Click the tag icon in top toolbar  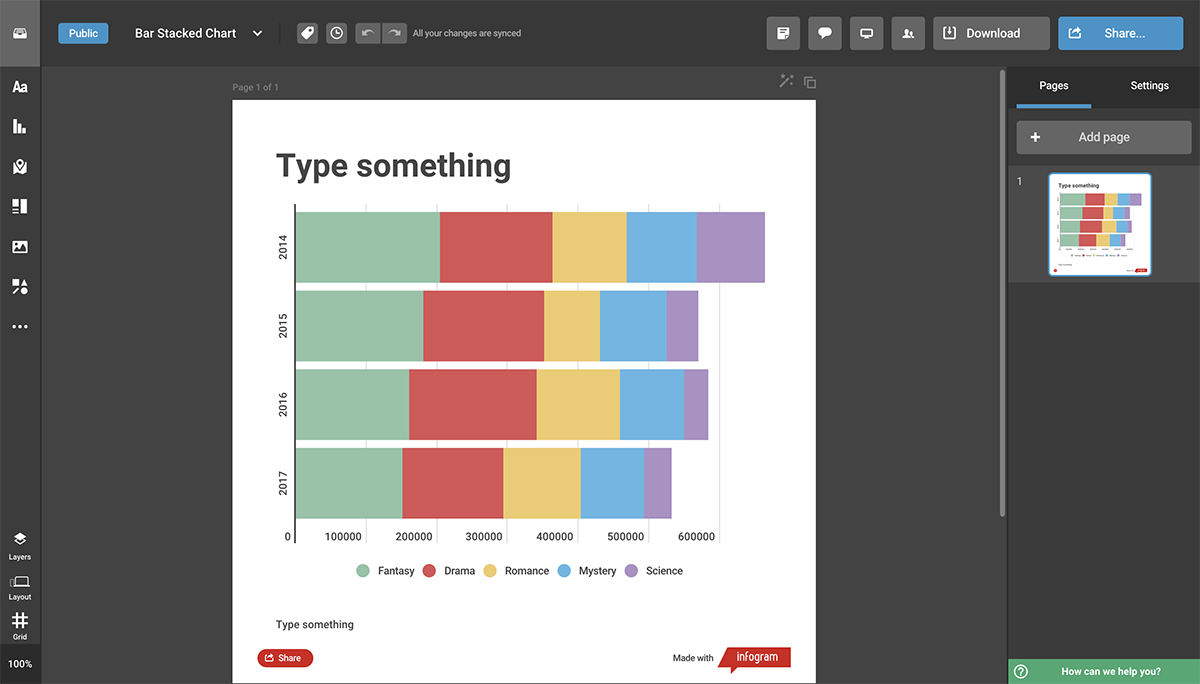tap(308, 33)
